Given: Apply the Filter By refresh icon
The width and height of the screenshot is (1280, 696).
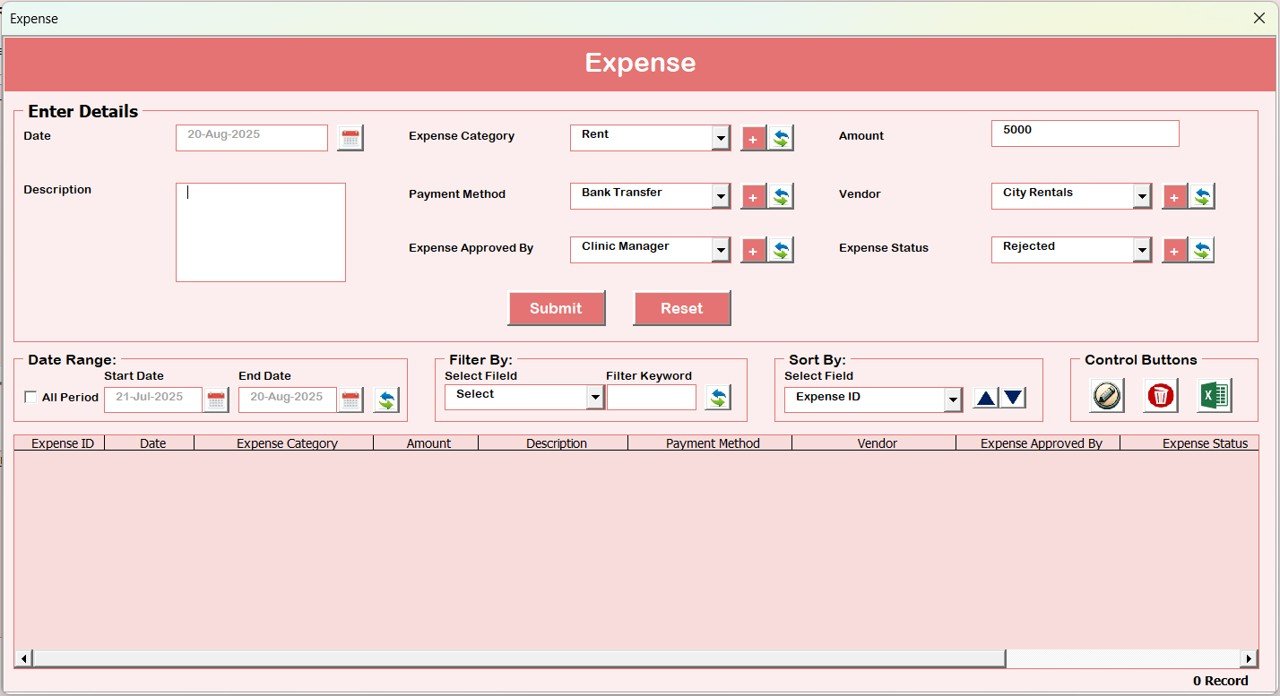Looking at the screenshot, I should [x=718, y=398].
